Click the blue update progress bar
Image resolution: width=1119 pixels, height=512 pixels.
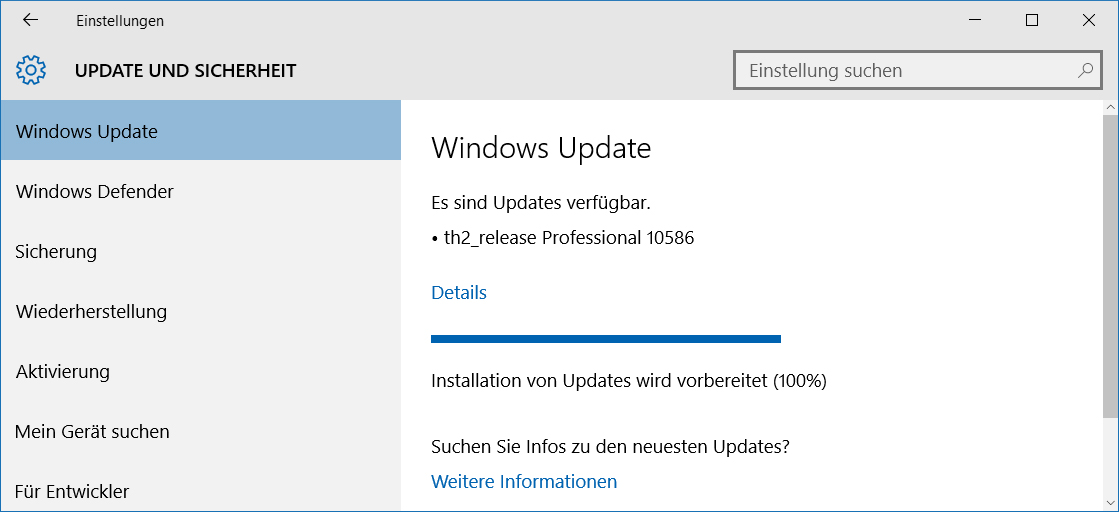[x=606, y=338]
